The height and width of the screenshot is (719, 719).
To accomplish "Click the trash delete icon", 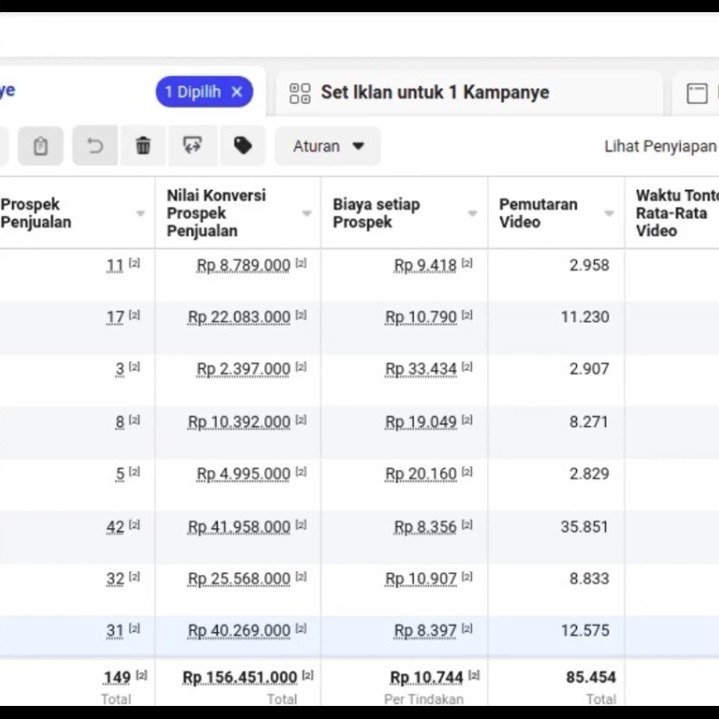I will [143, 146].
